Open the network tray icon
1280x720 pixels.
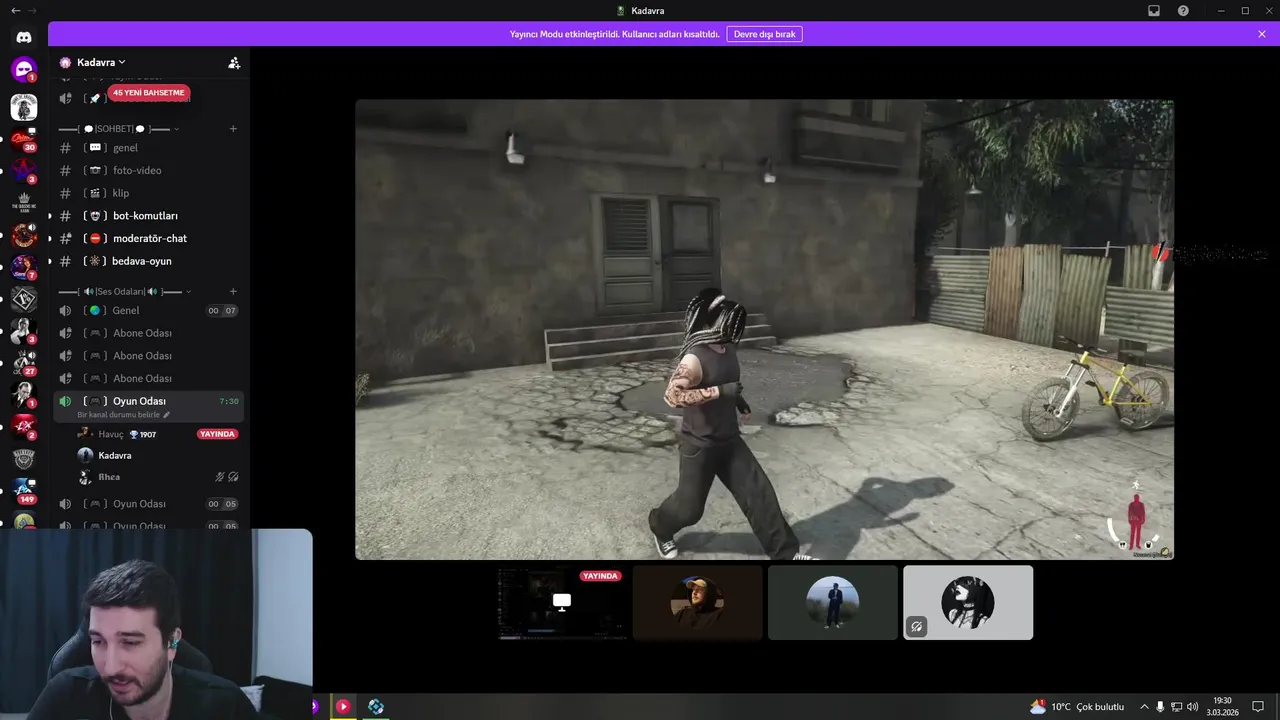1176,707
